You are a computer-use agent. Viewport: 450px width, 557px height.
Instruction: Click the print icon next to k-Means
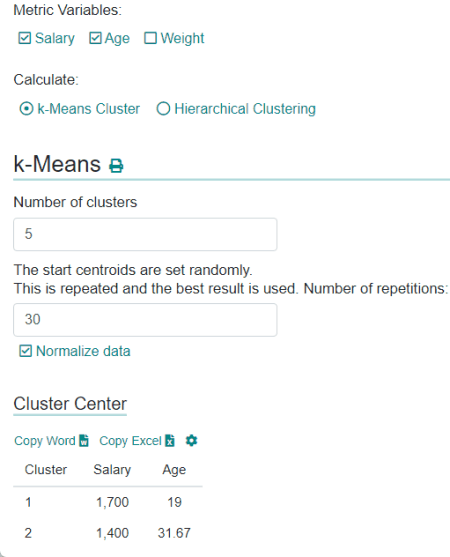pos(116,166)
